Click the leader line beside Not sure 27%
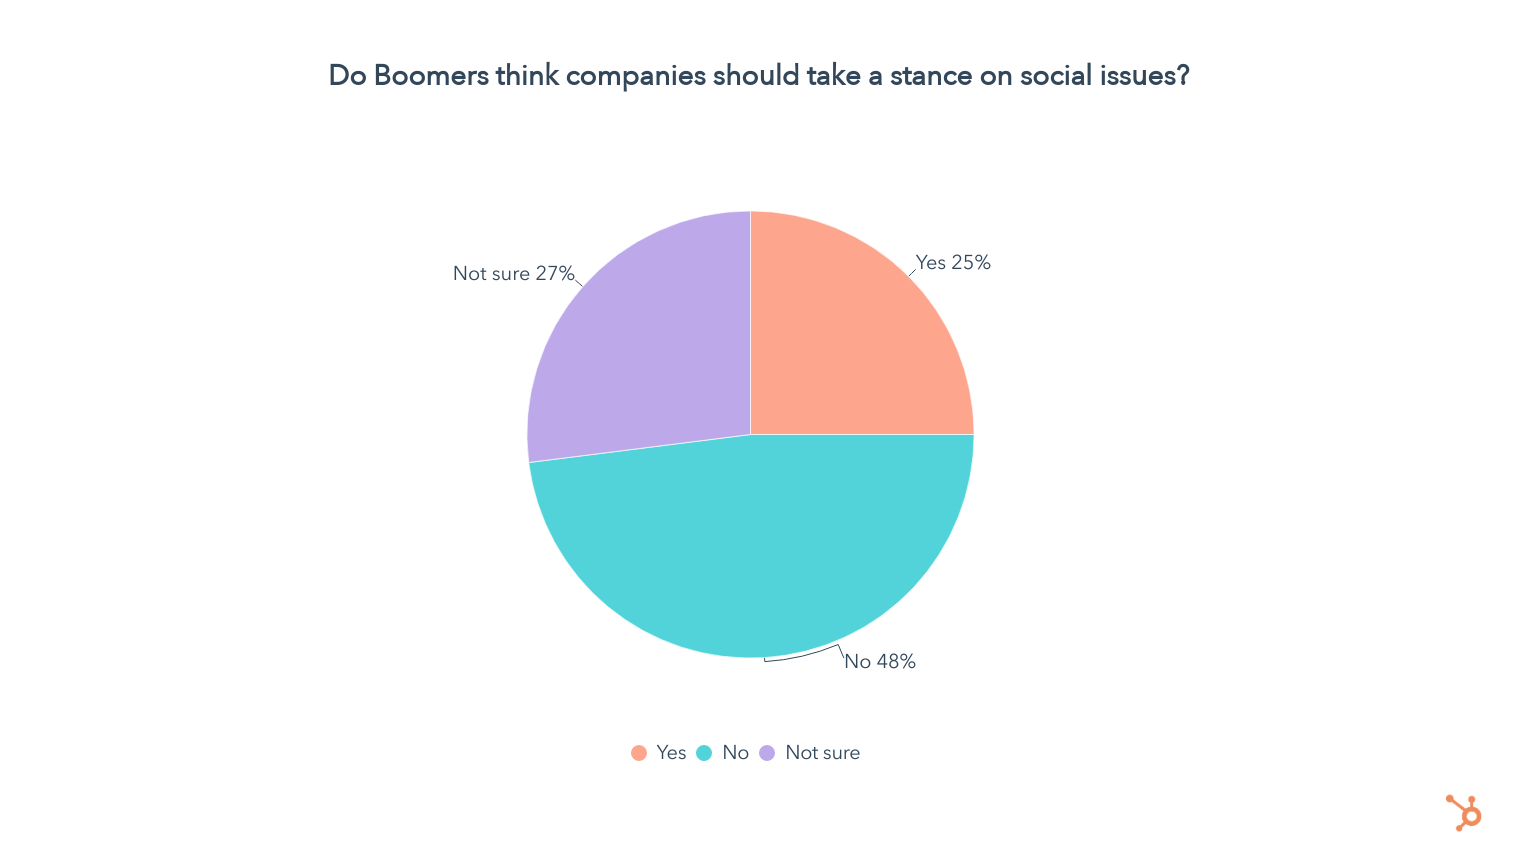The width and height of the screenshot is (1516, 844). click(x=579, y=283)
